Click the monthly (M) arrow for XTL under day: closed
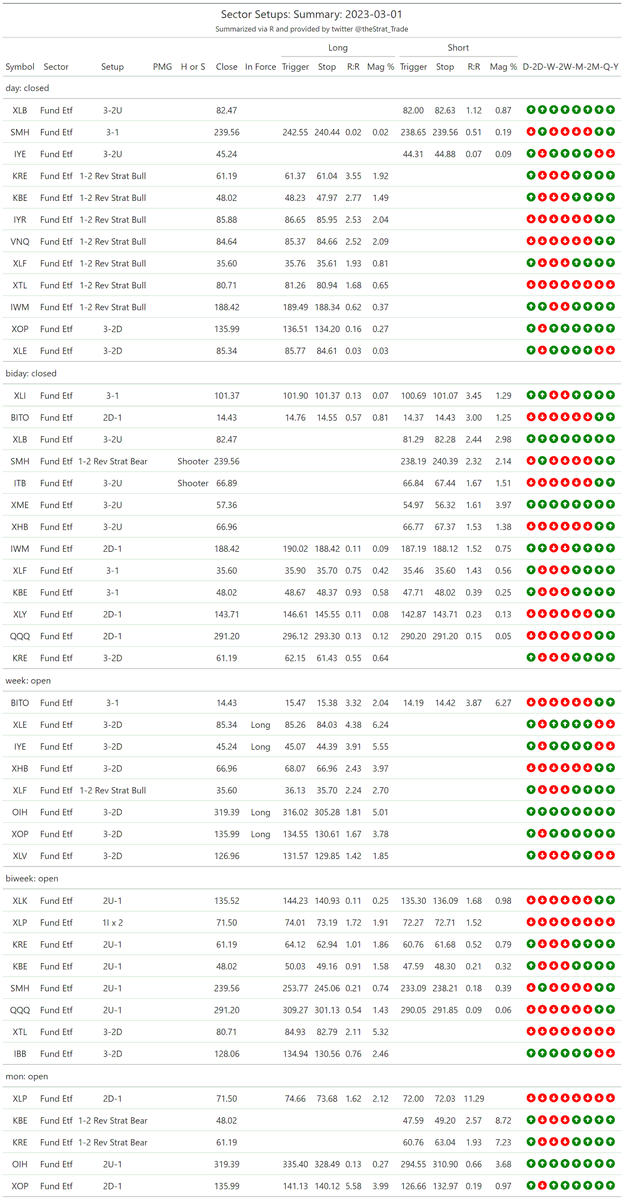Image resolution: width=624 pixels, height=1200 pixels. tap(577, 286)
